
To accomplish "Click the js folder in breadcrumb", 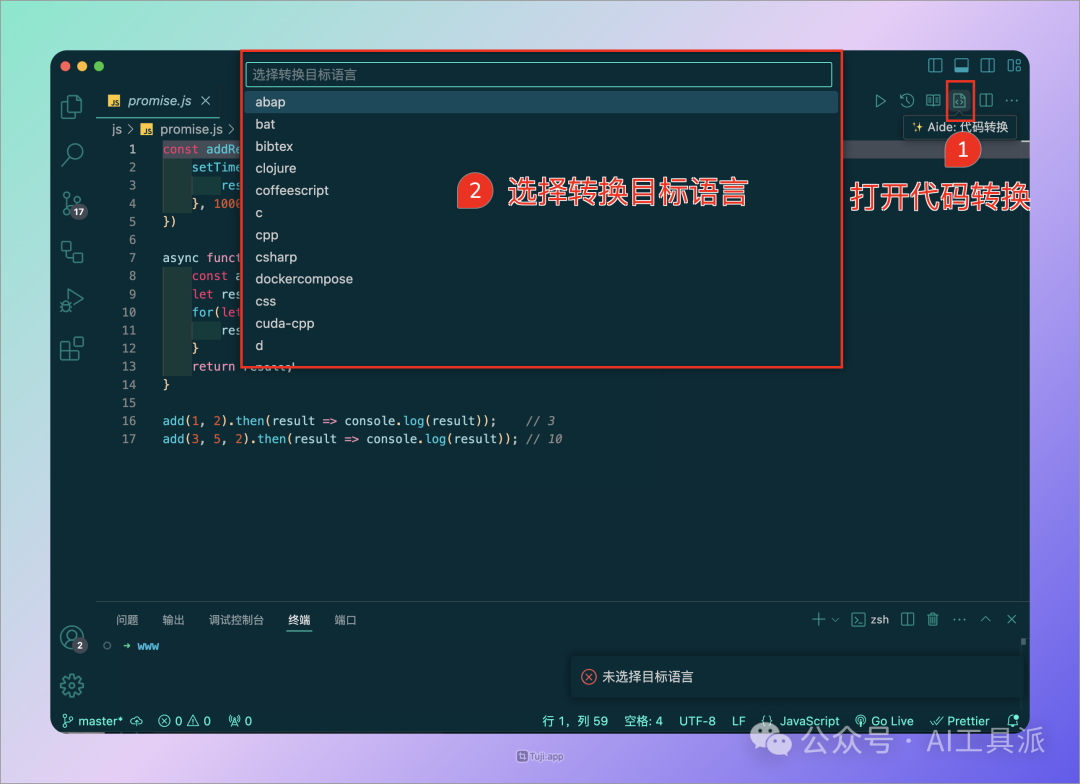I will [x=116, y=130].
